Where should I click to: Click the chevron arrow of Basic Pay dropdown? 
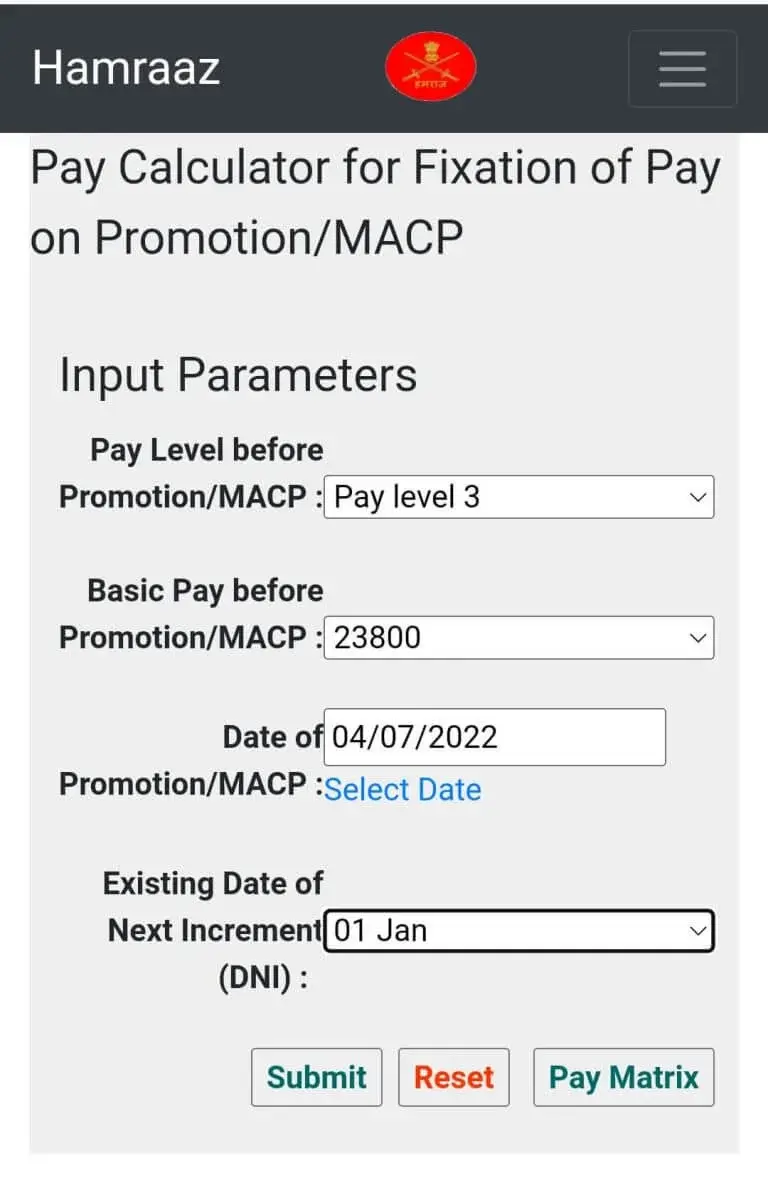(698, 638)
